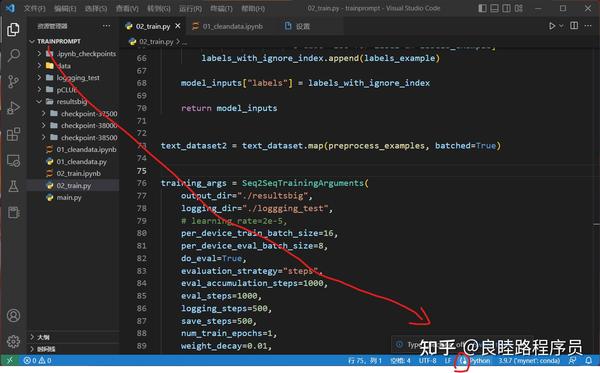Open the Extensions view
The image size is (600, 373).
click(x=13, y=134)
